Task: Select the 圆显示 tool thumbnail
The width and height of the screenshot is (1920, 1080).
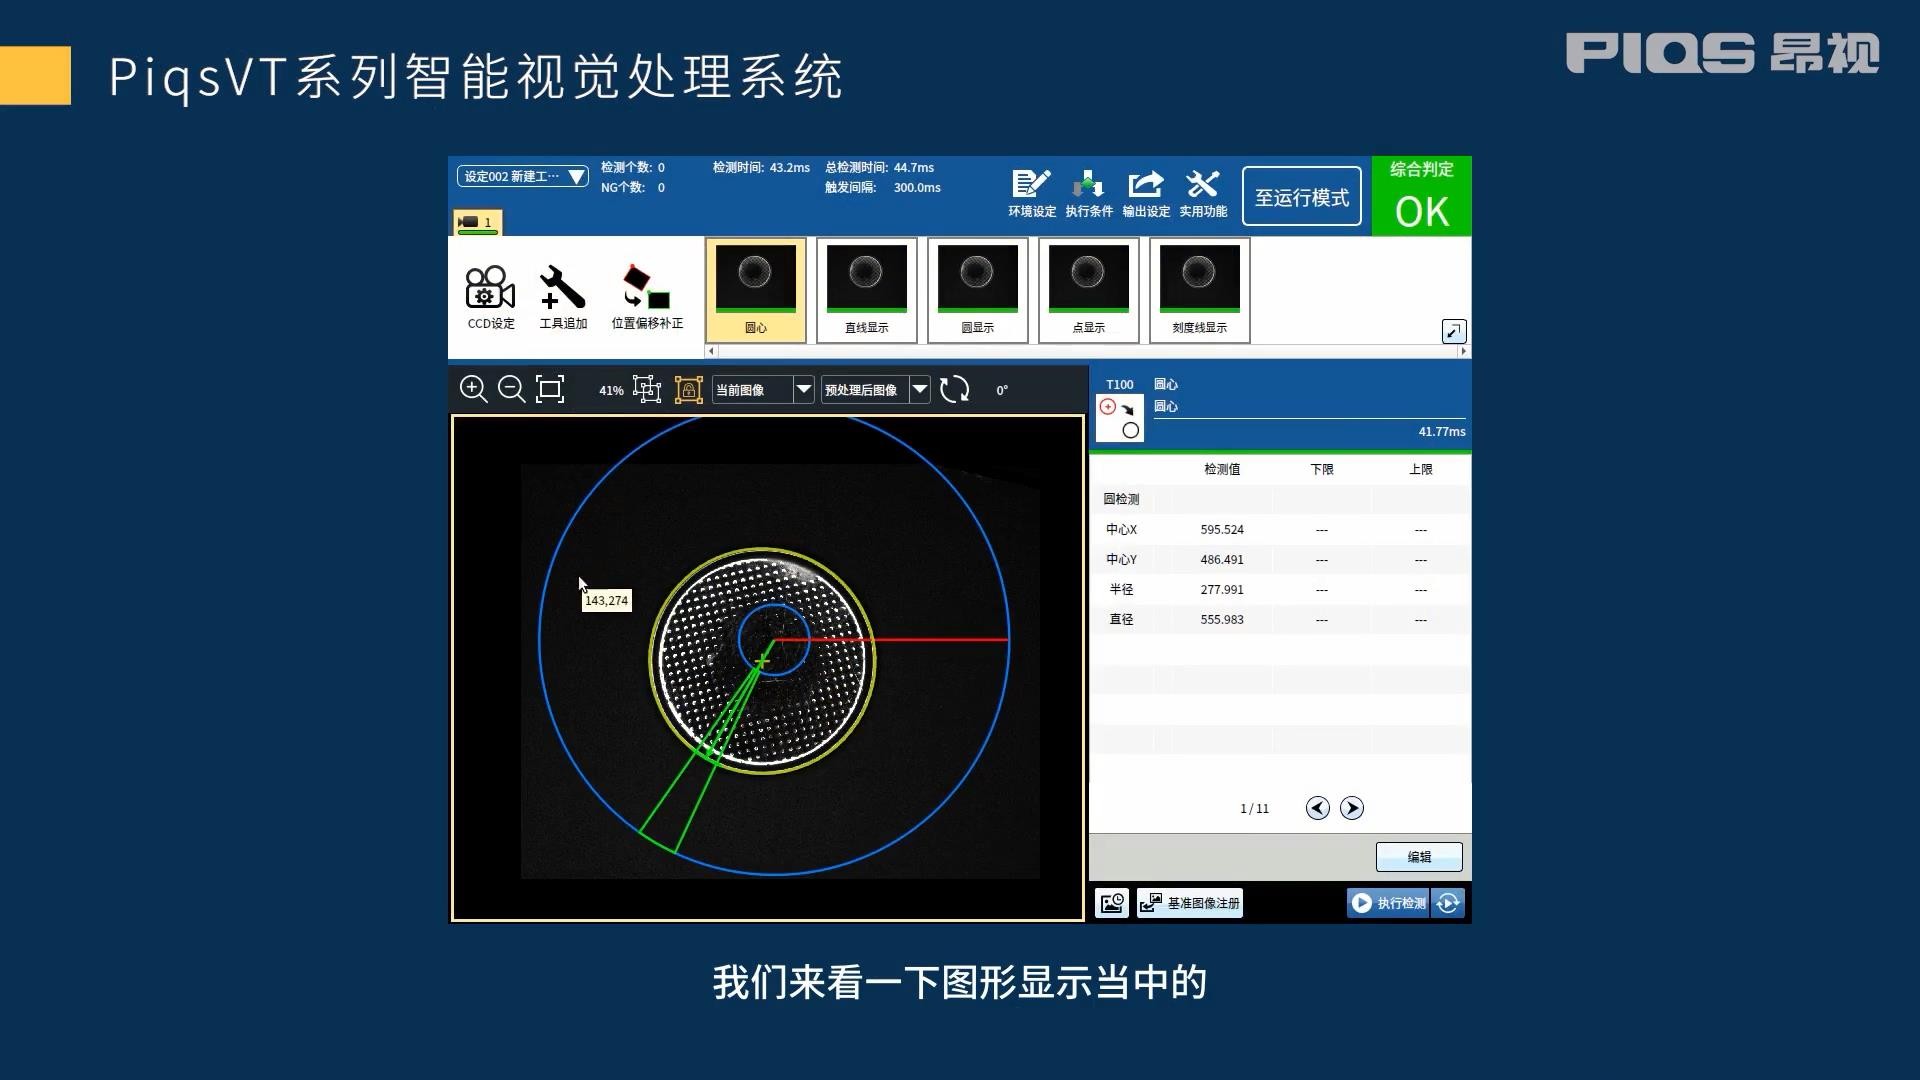Action: pos(978,291)
